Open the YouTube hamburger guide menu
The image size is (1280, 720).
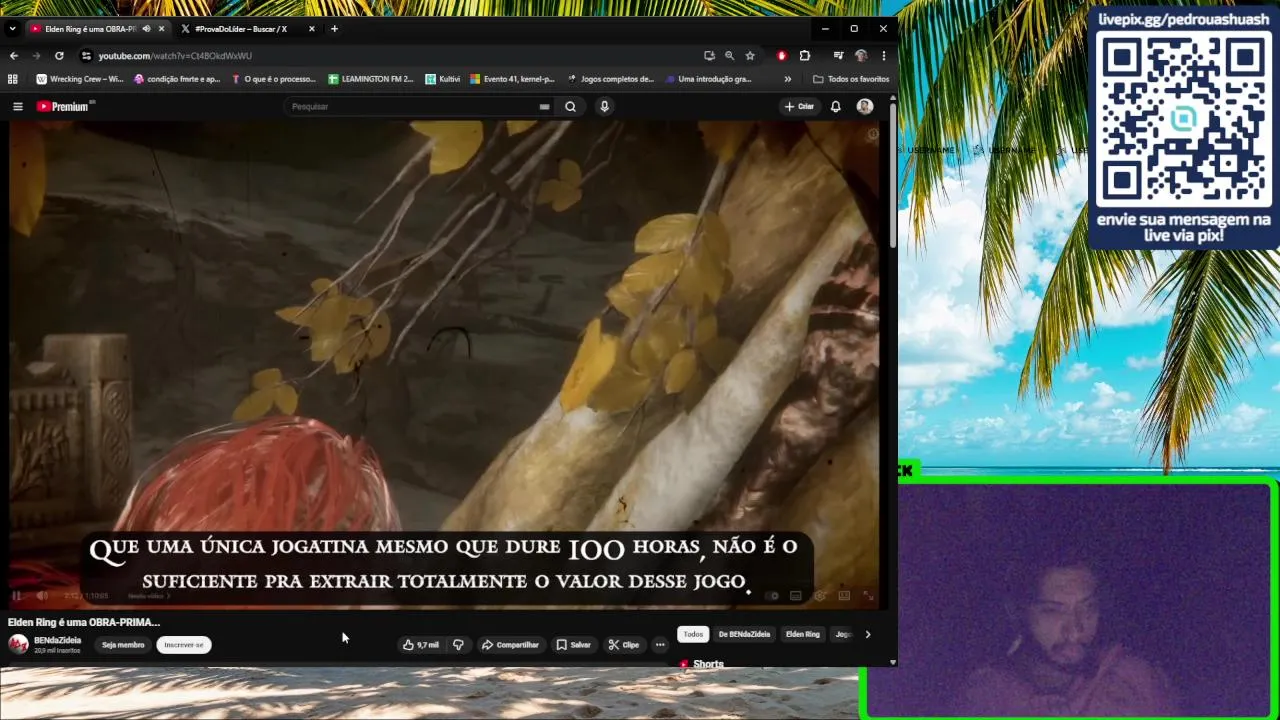(x=17, y=106)
